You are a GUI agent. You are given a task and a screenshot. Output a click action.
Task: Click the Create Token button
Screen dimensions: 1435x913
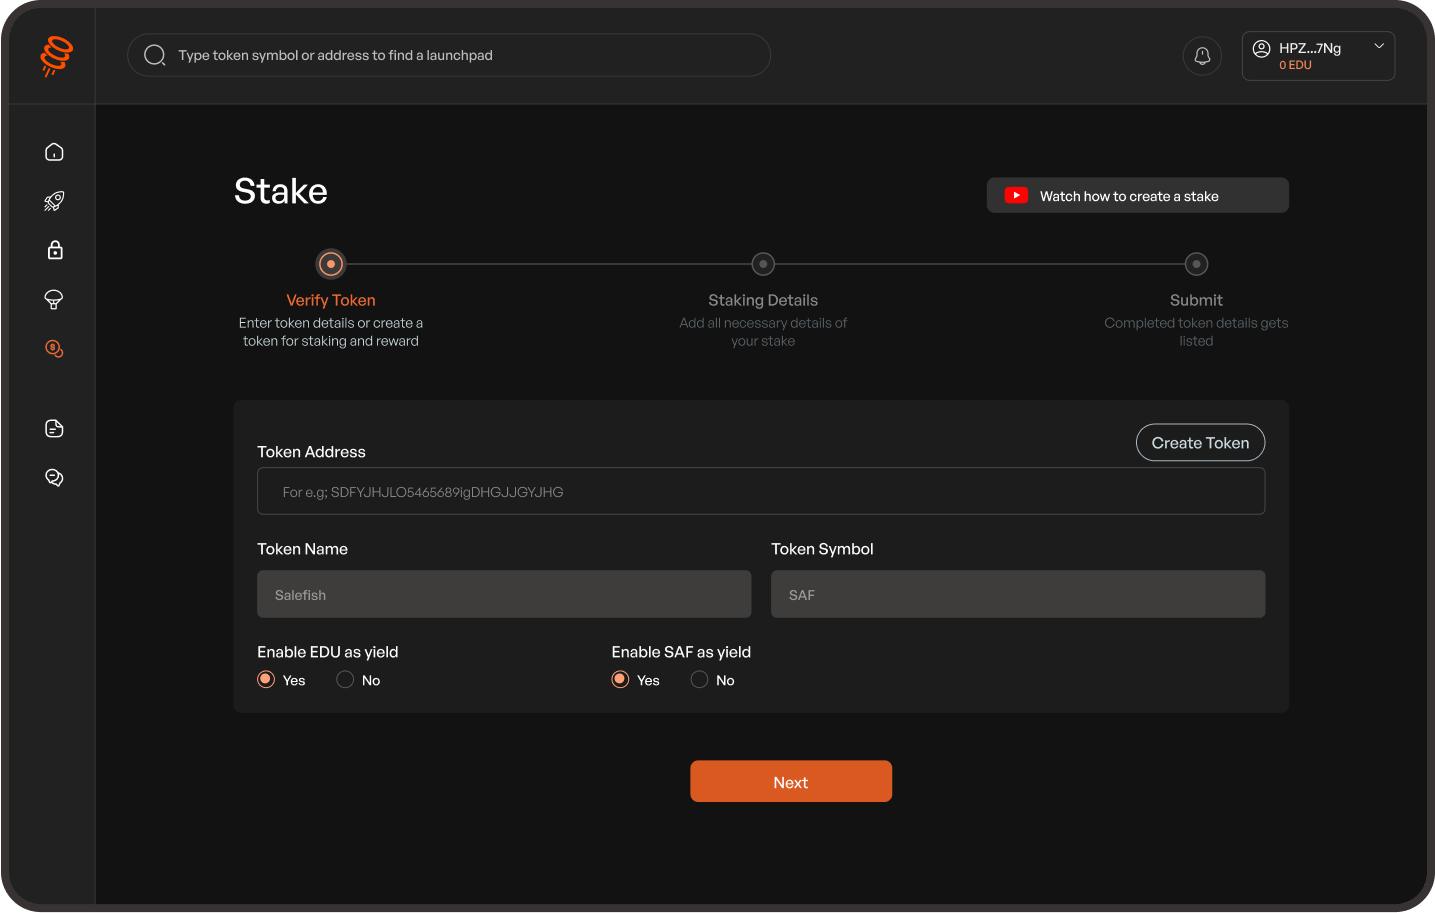coord(1200,442)
